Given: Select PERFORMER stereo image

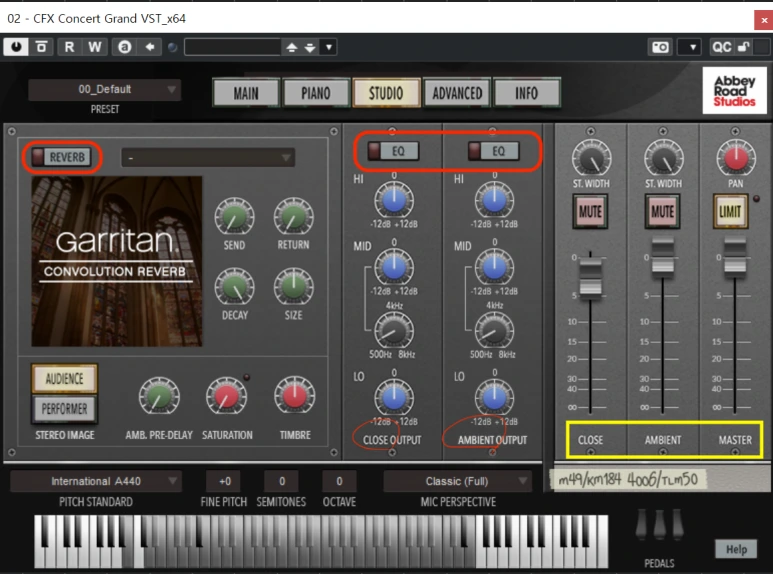Looking at the screenshot, I should click(65, 409).
